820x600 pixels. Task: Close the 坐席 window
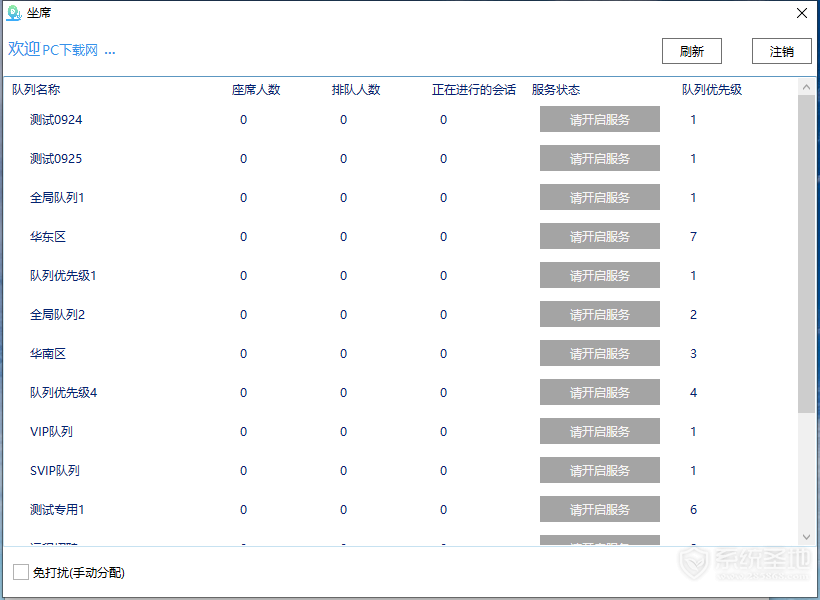pos(802,13)
